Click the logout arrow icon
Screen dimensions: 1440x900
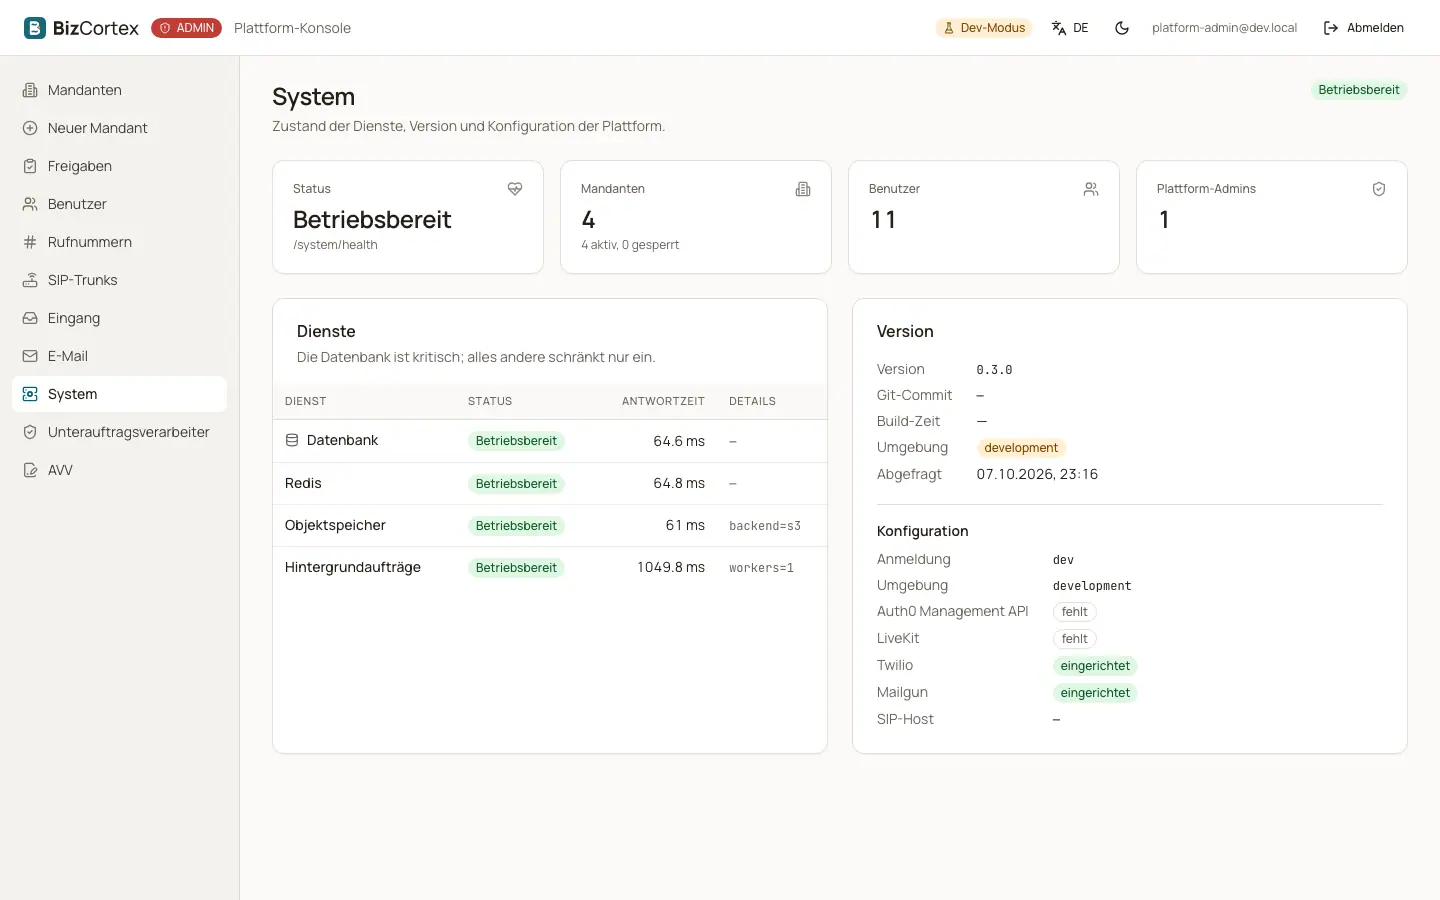1331,28
